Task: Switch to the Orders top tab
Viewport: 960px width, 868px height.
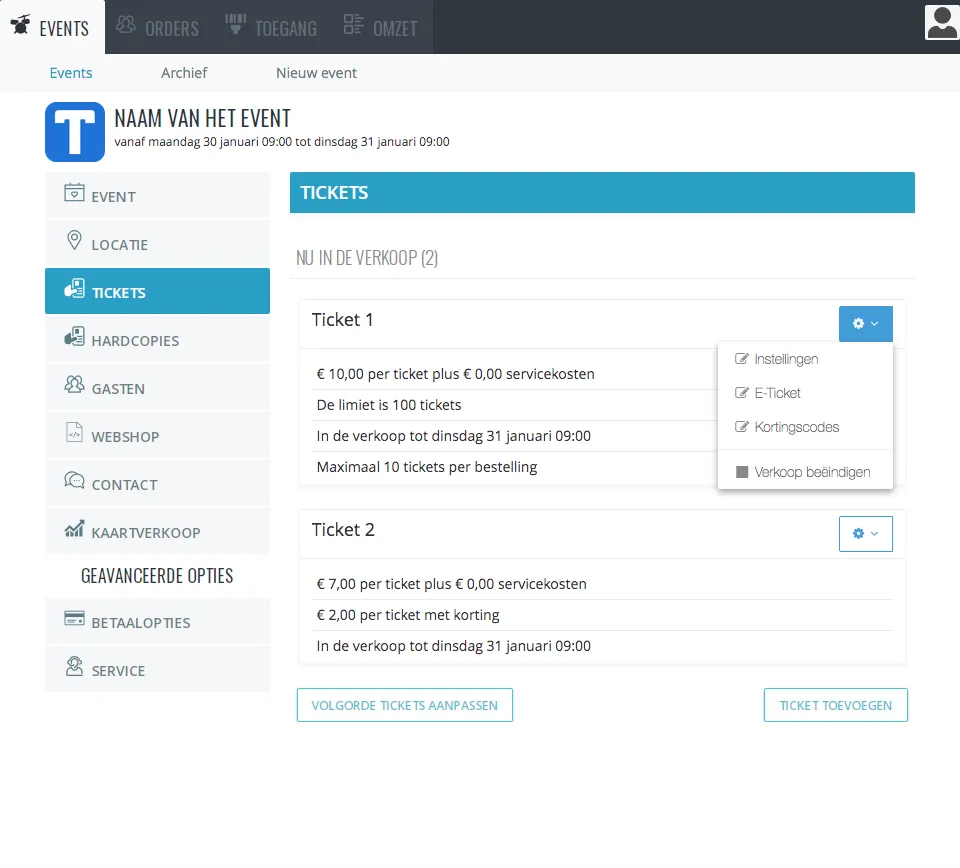Action: click(158, 28)
